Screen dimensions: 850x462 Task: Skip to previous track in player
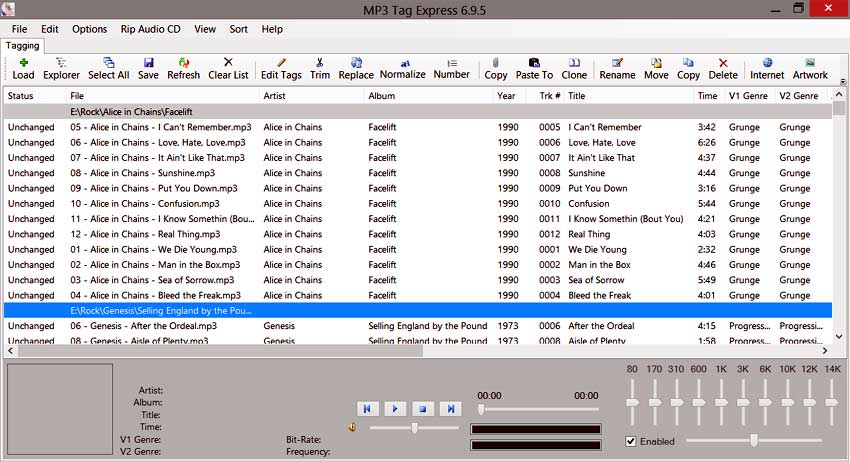click(367, 408)
